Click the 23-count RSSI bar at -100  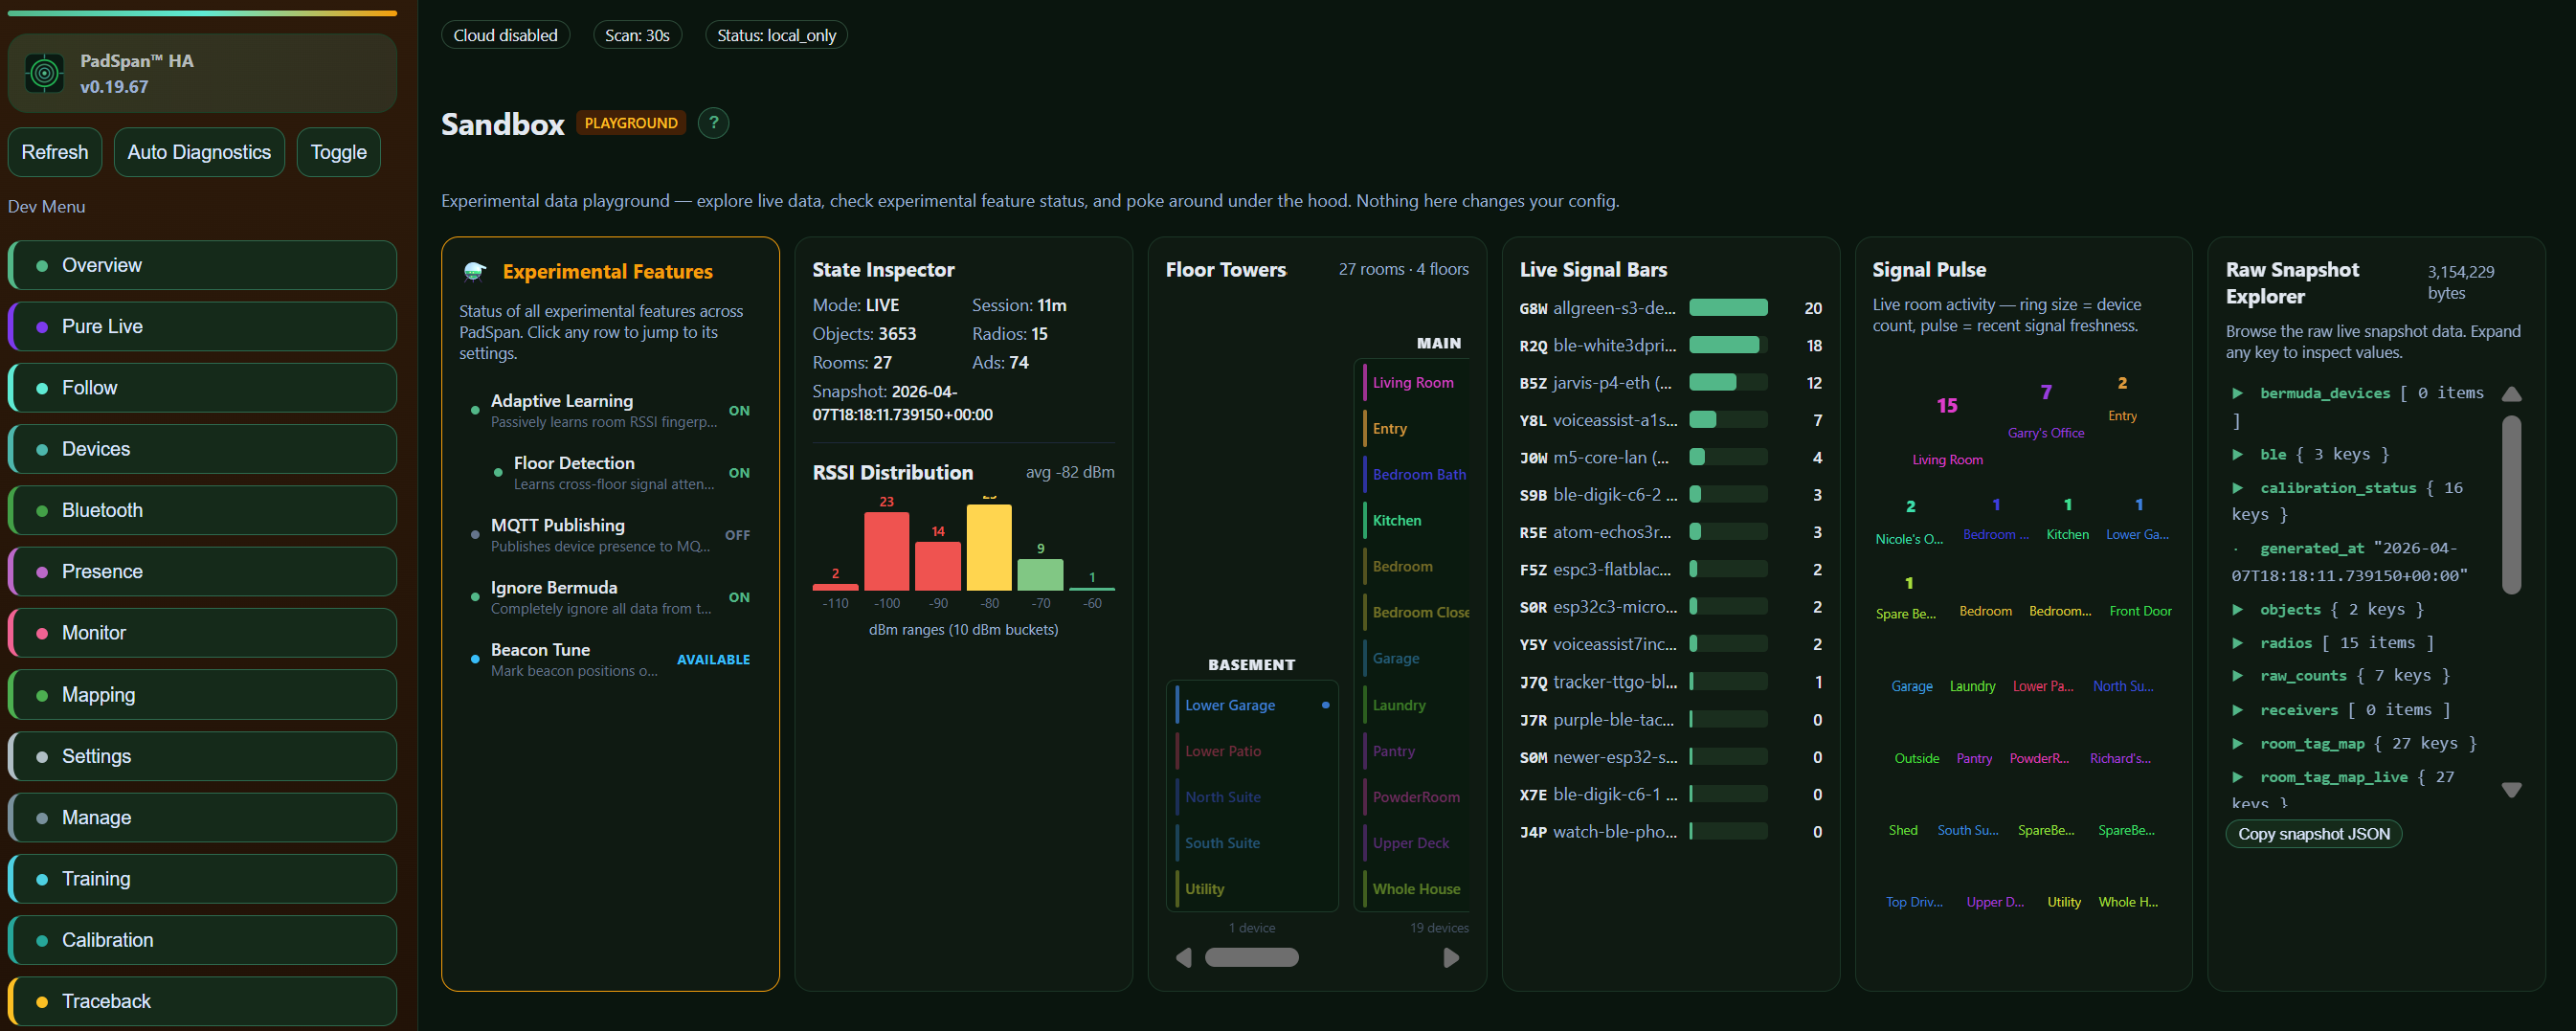pos(886,551)
